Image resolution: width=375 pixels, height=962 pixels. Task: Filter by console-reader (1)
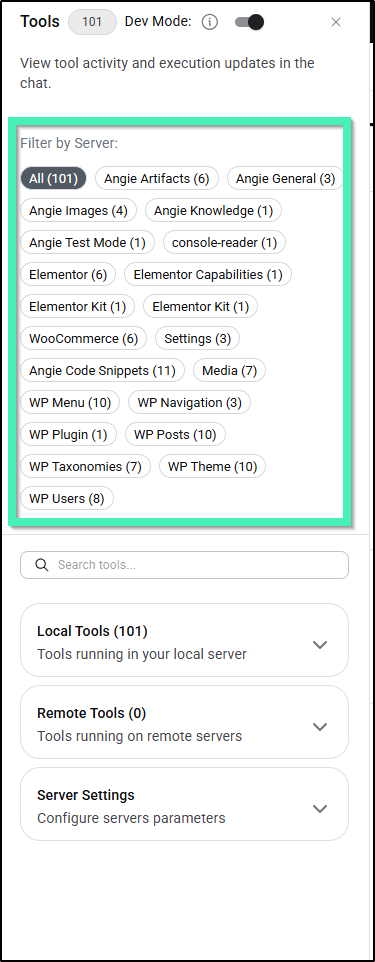click(x=225, y=242)
